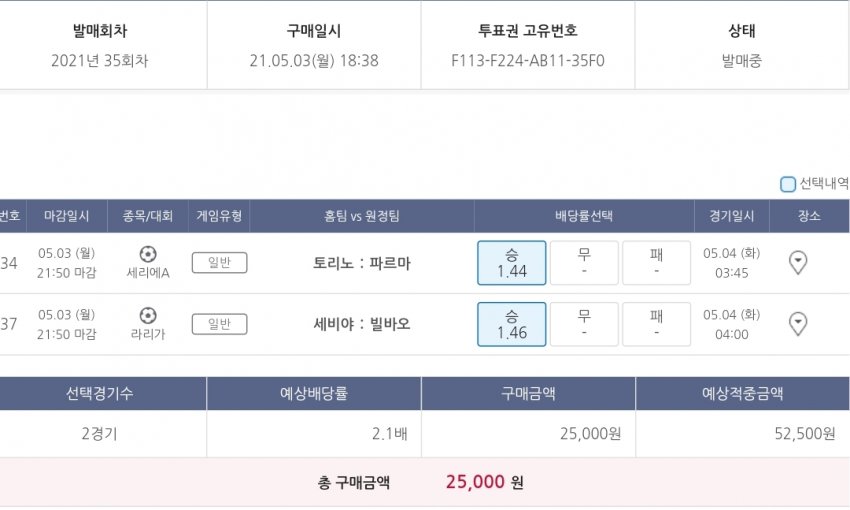This screenshot has height=510, width=850.
Task: Click the 토리노 : 파르마 match name
Action: click(x=362, y=264)
